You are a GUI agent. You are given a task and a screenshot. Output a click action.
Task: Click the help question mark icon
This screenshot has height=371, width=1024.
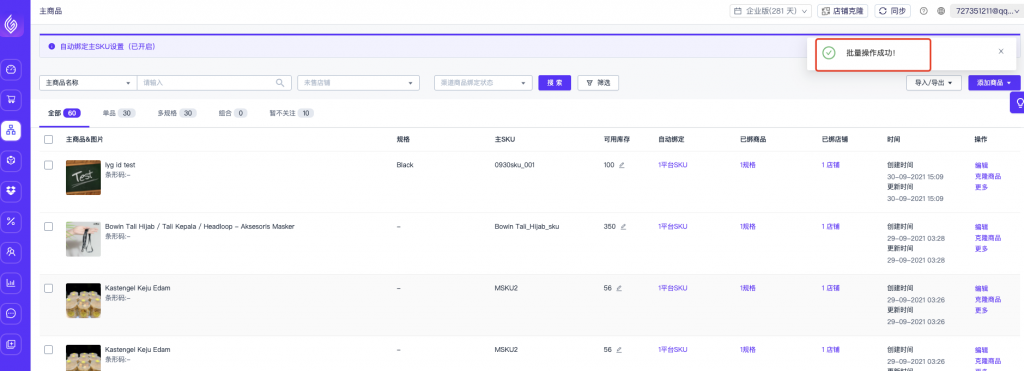(x=923, y=11)
